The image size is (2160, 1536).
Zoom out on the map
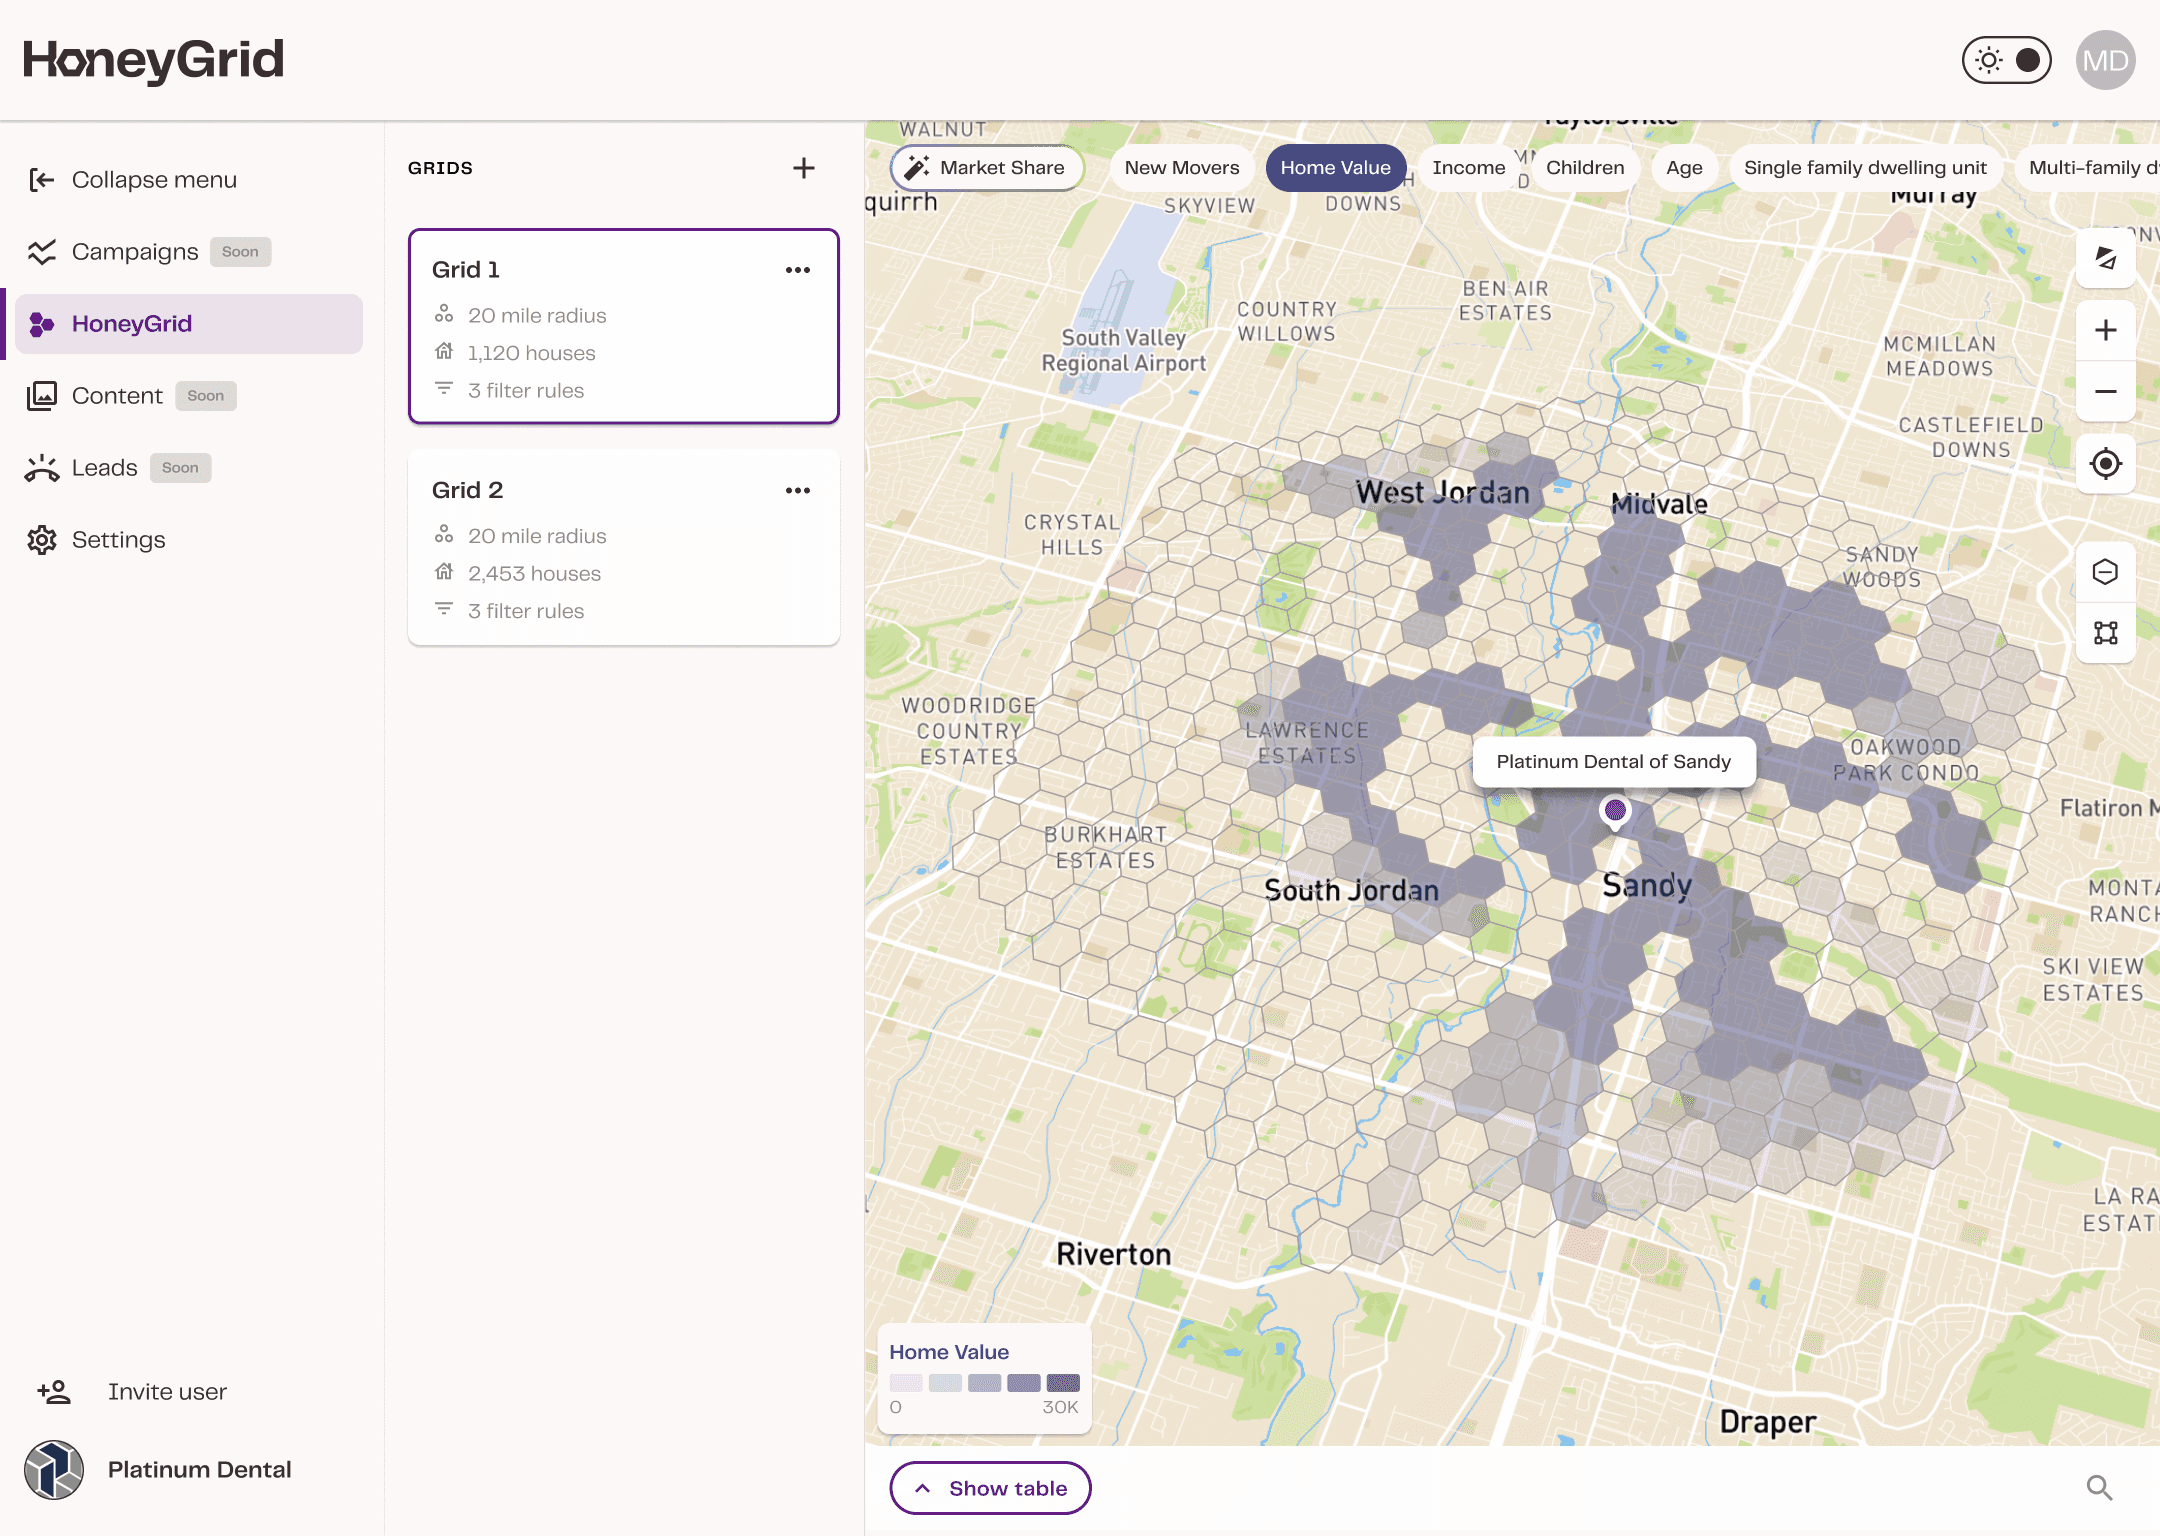2106,391
